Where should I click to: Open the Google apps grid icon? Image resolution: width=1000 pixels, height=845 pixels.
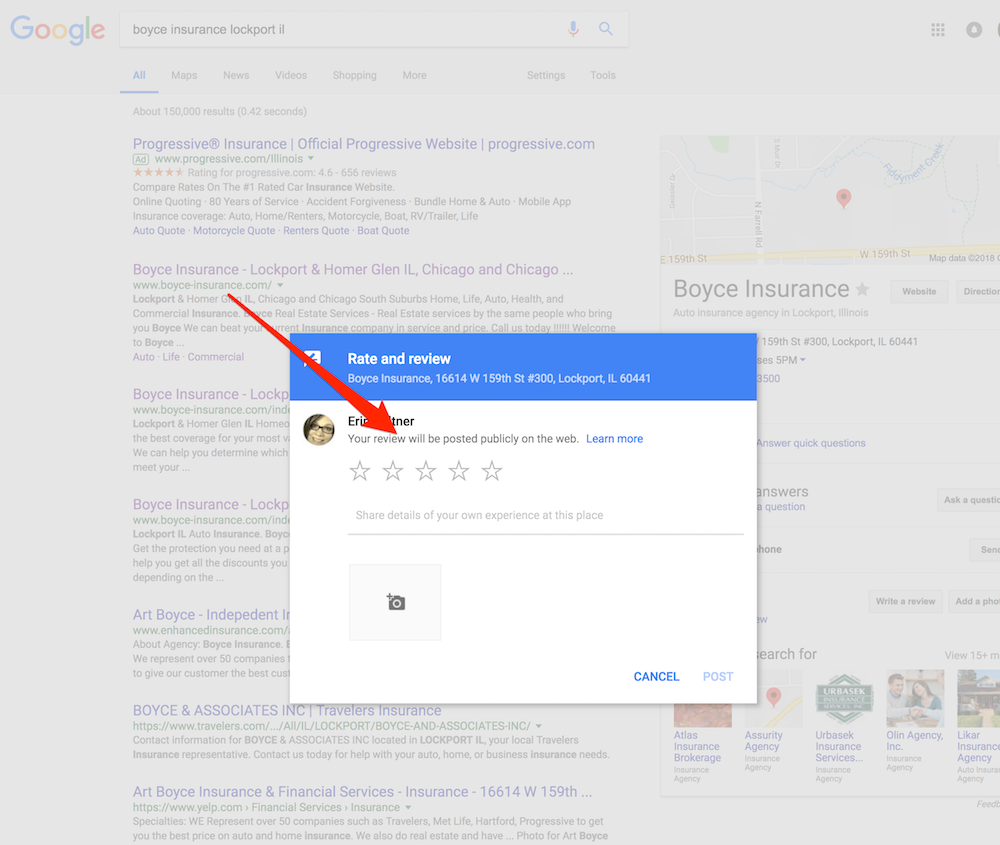click(x=938, y=29)
